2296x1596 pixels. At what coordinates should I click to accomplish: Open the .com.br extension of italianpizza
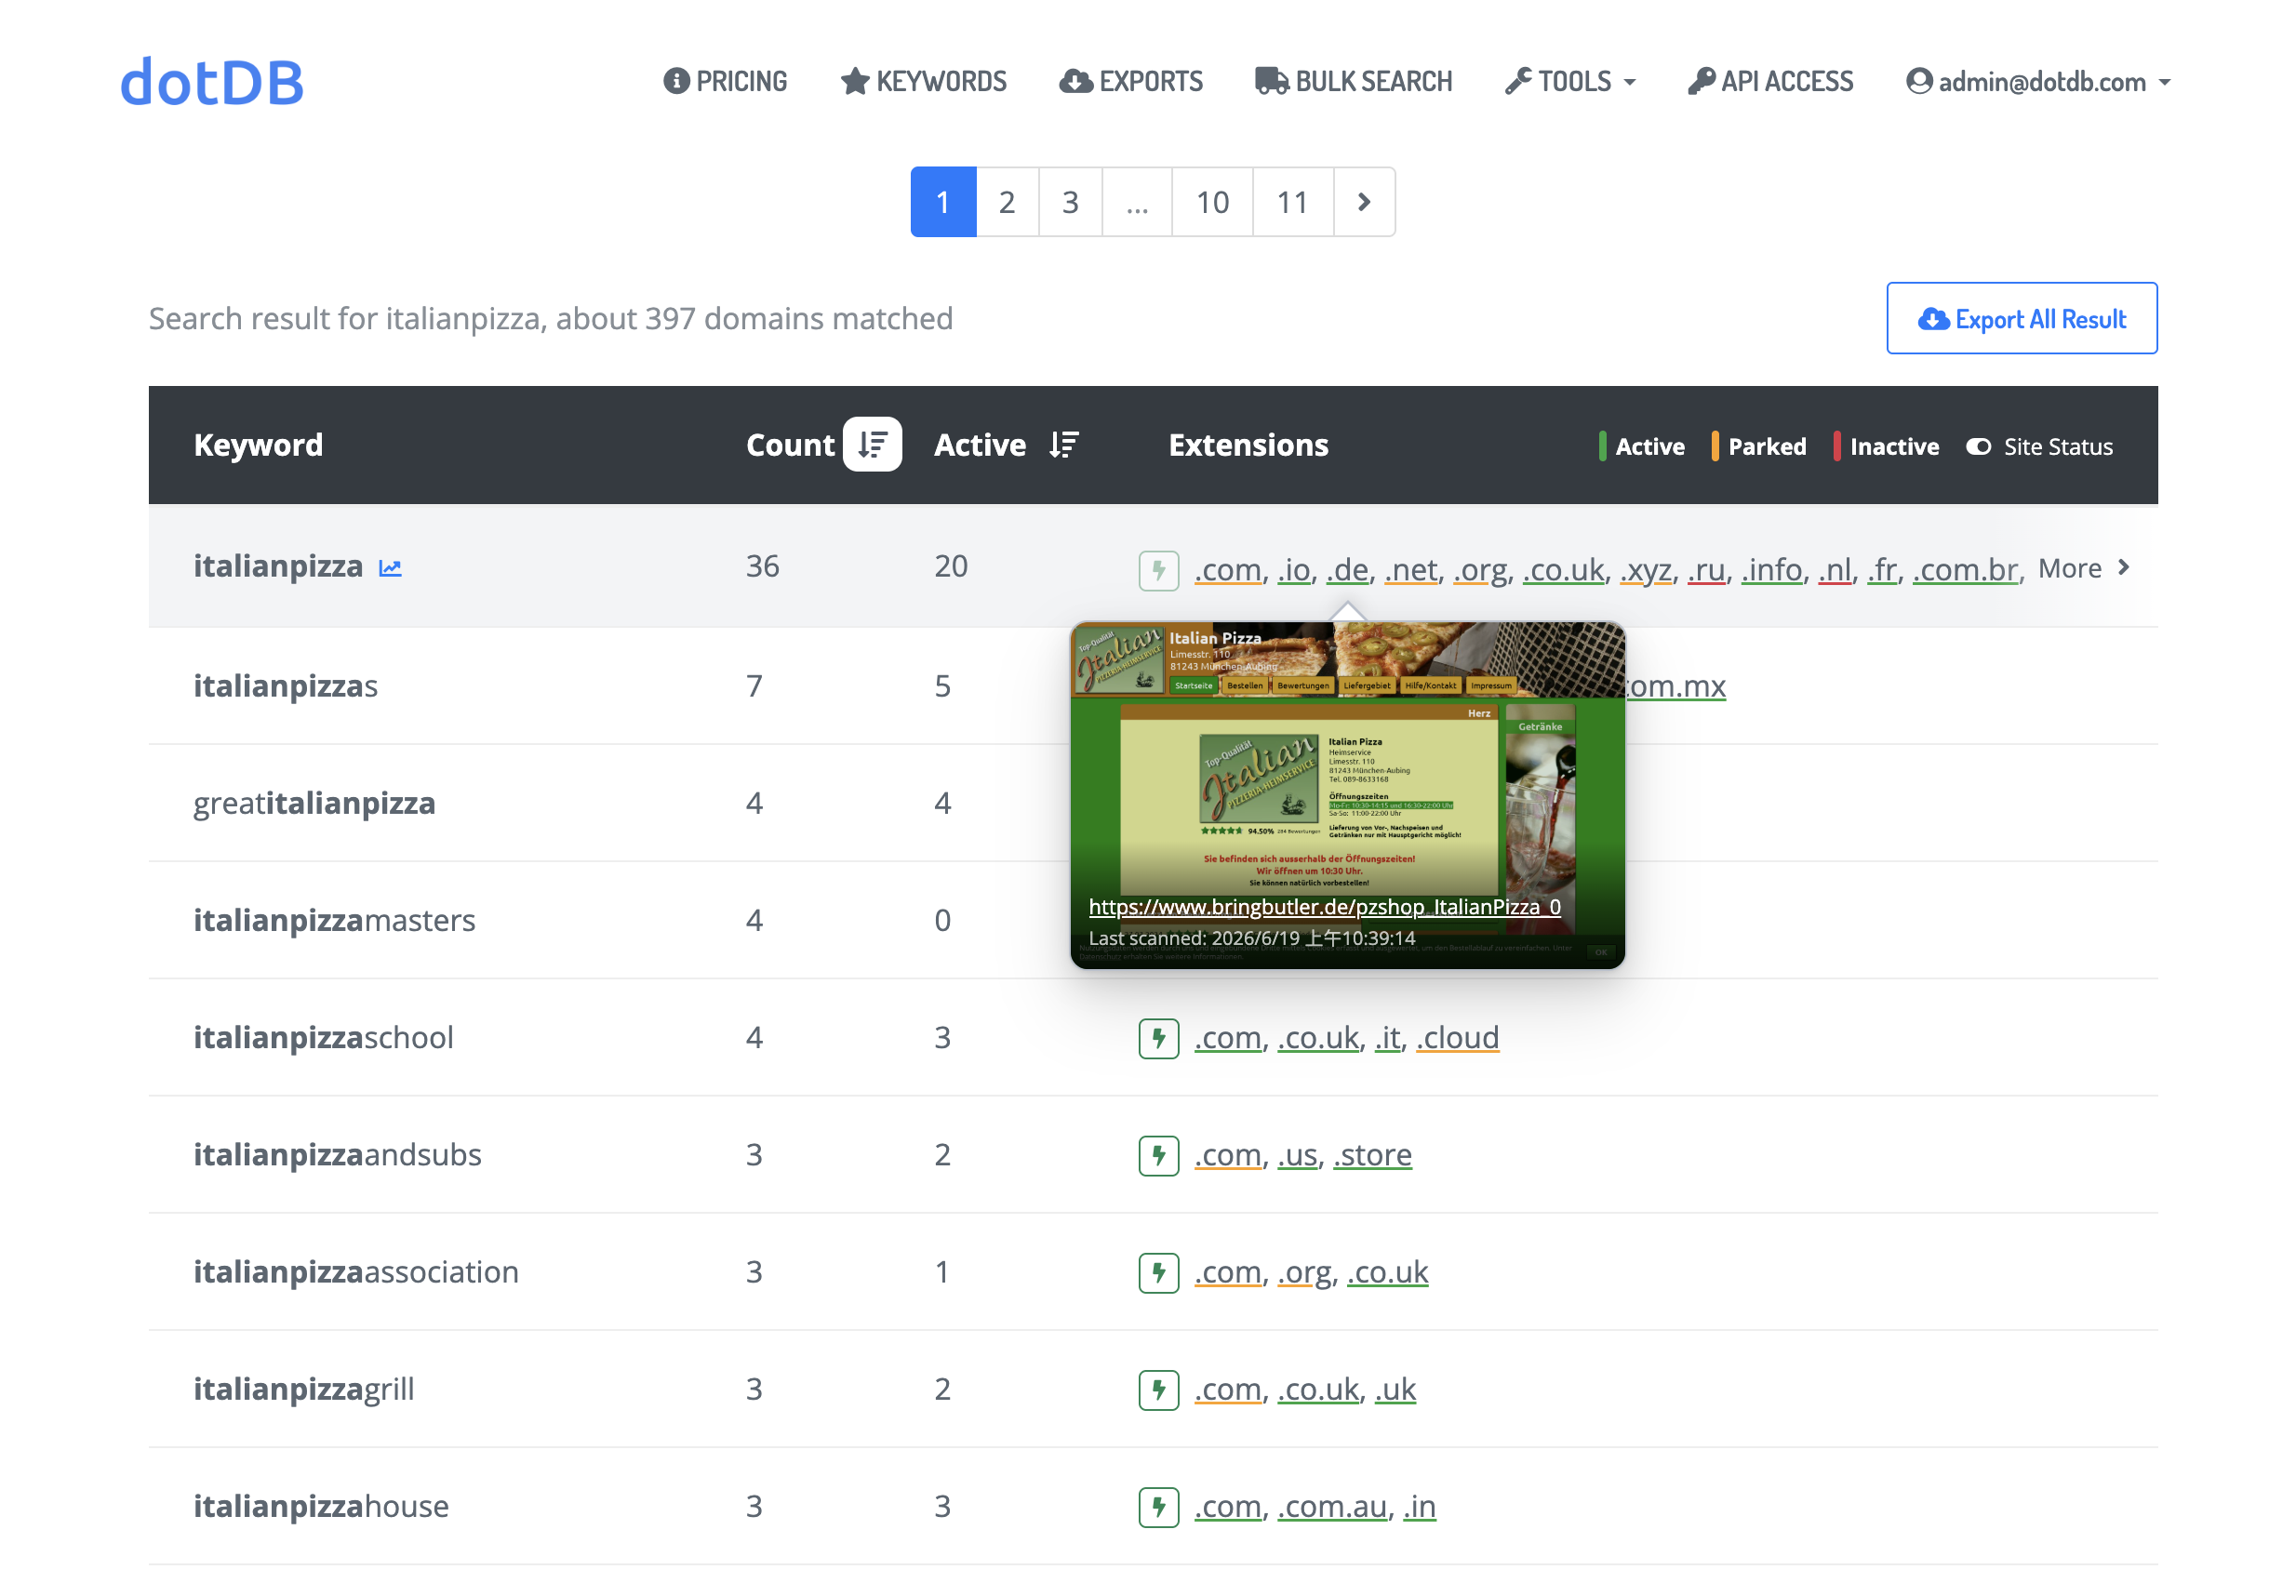point(1965,569)
